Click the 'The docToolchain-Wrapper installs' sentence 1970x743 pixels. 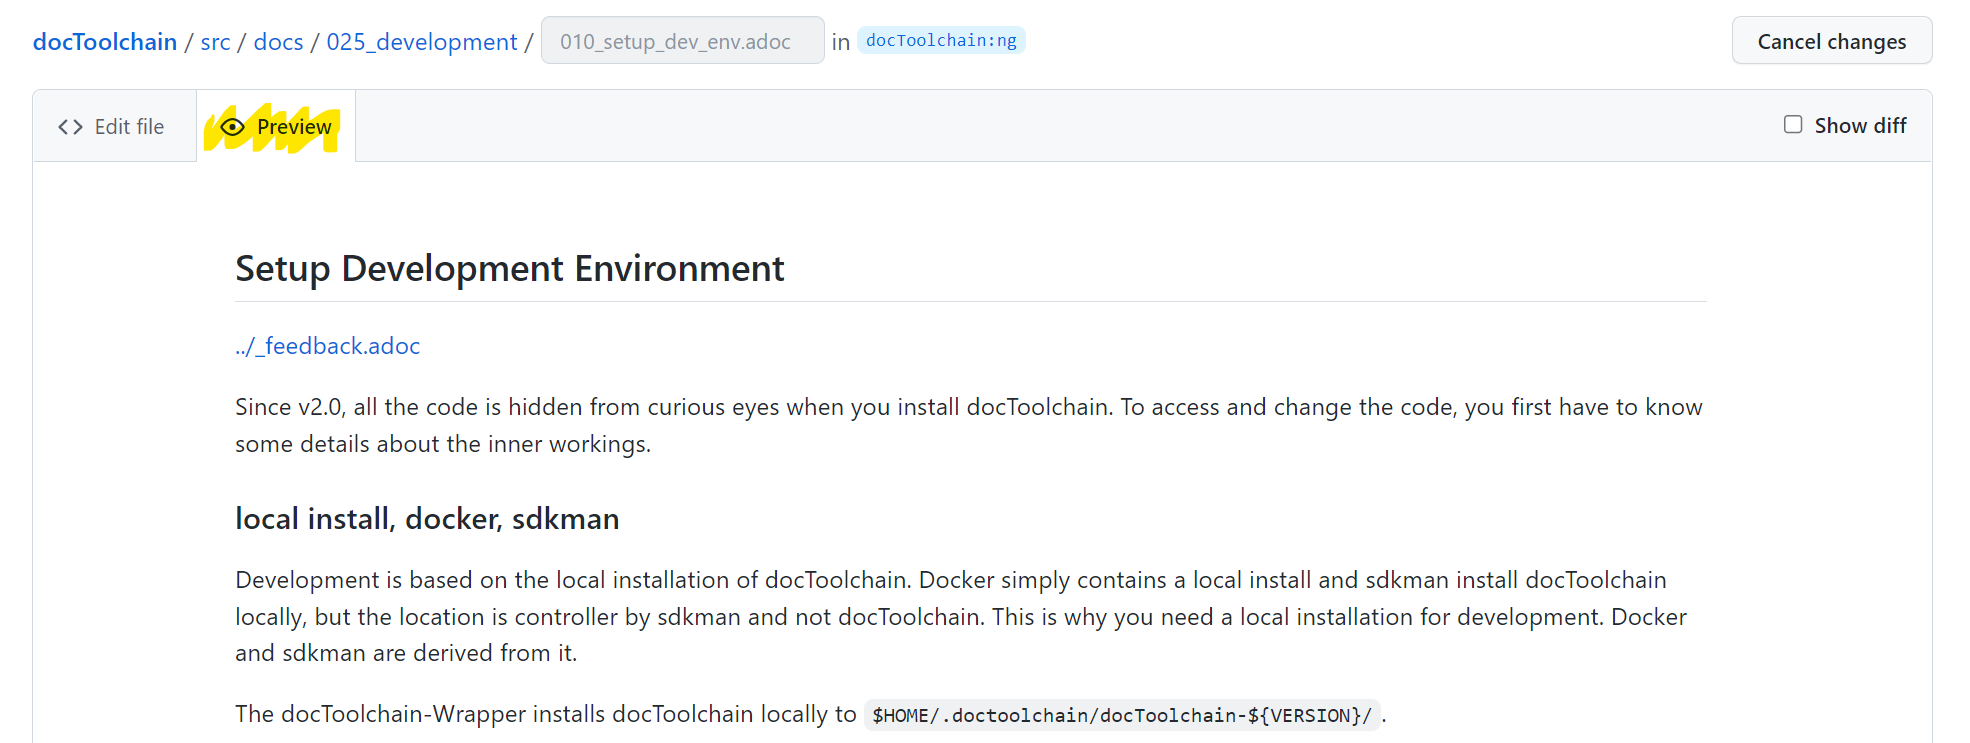(811, 714)
